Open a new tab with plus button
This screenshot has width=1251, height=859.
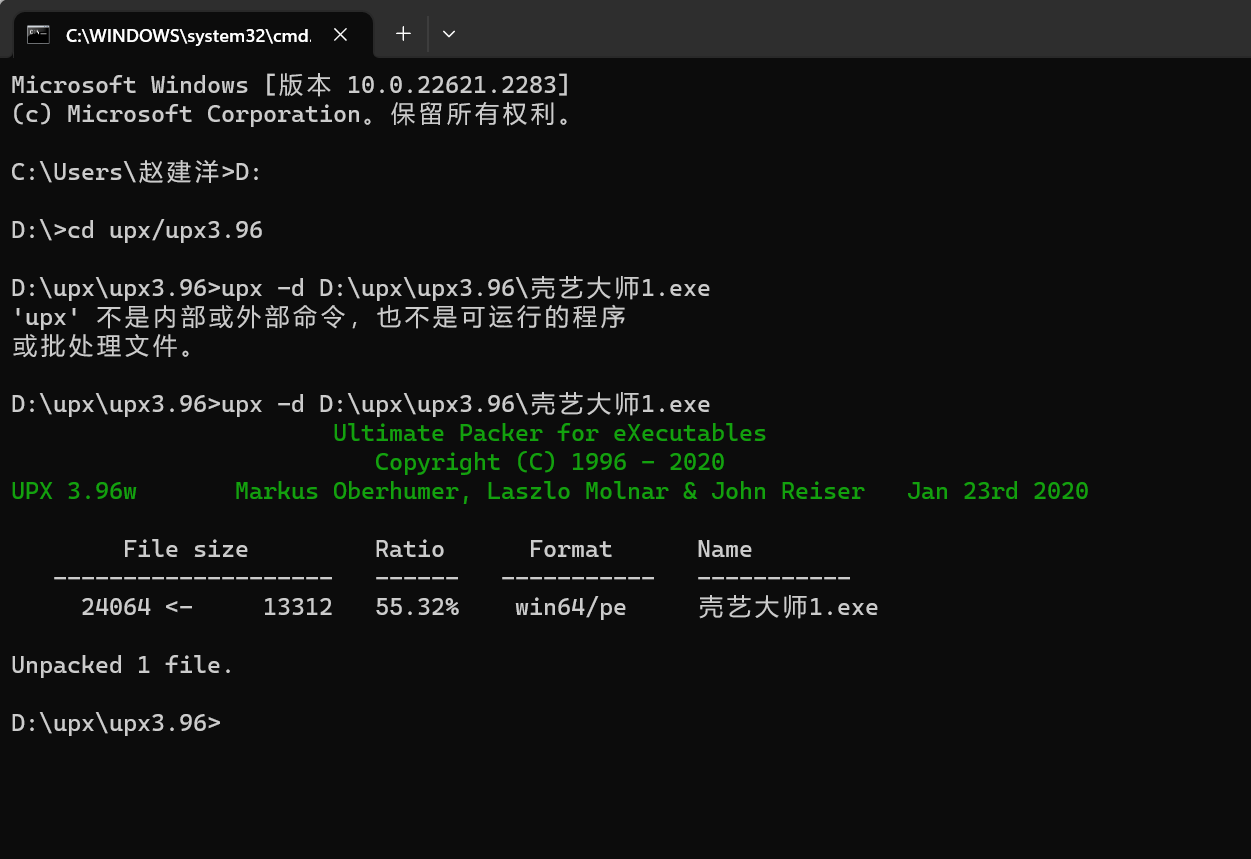[x=403, y=34]
